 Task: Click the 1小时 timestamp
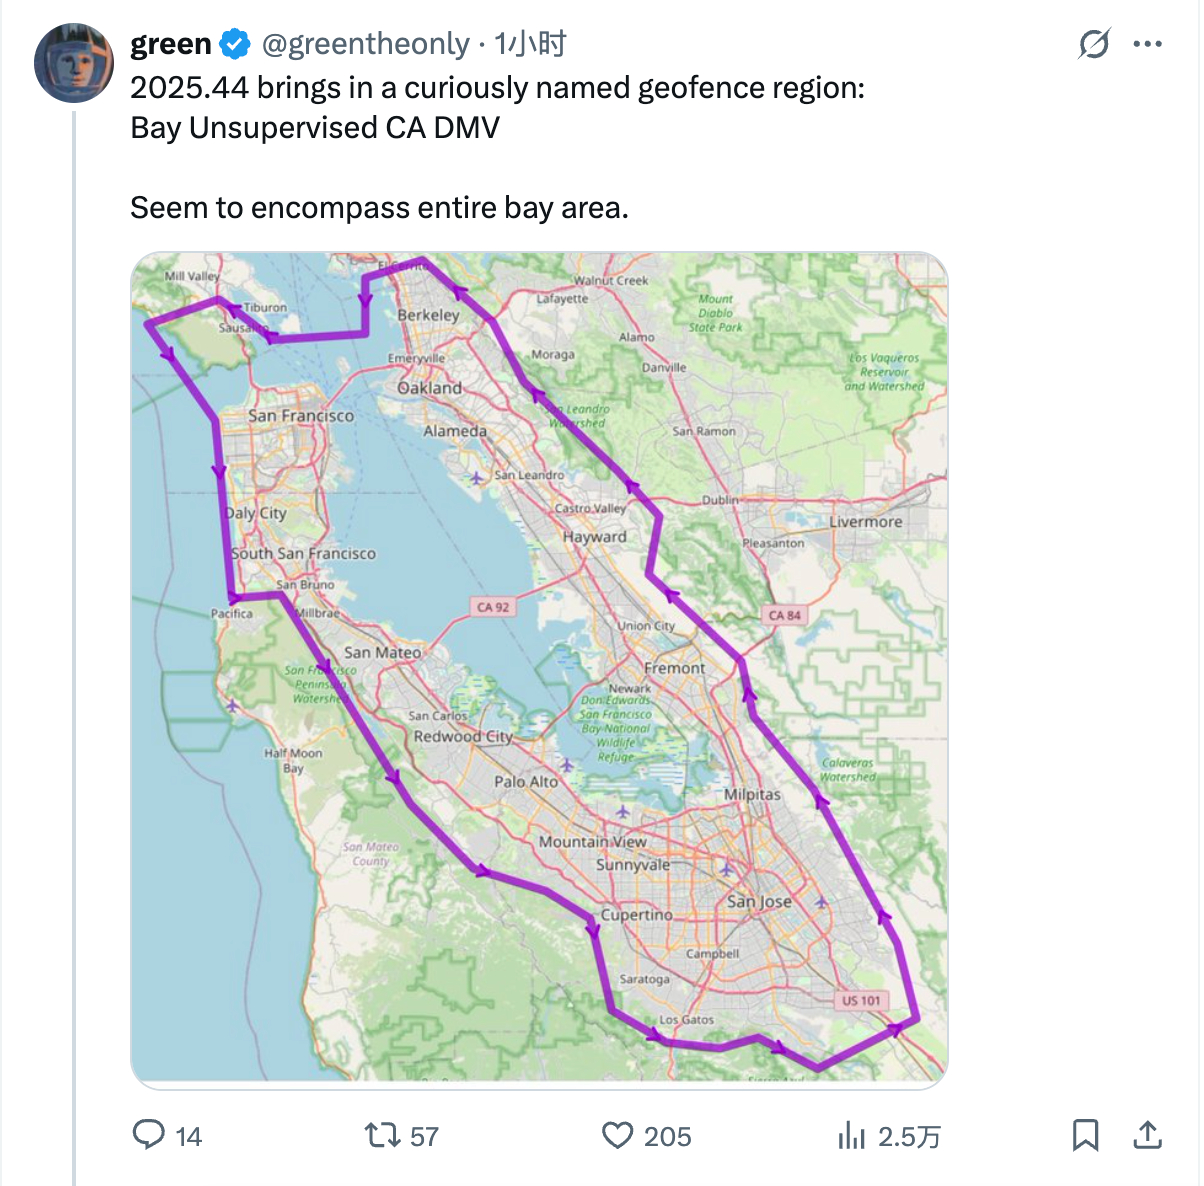point(530,44)
